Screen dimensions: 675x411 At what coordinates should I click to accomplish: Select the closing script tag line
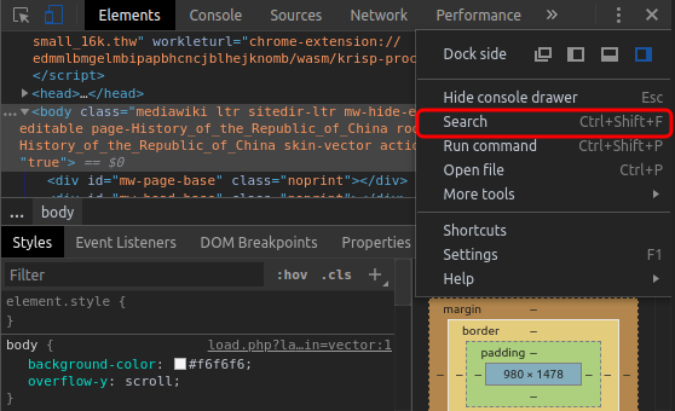click(68, 75)
